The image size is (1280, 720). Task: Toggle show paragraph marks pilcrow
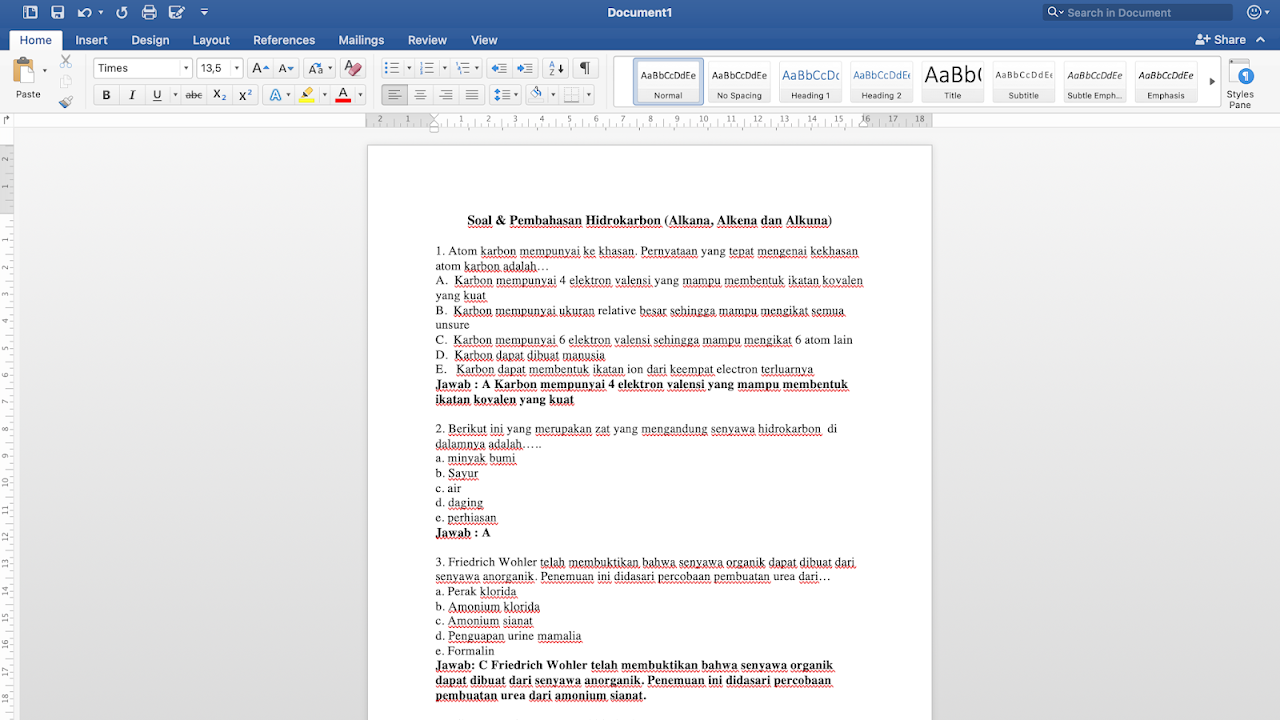[x=585, y=68]
